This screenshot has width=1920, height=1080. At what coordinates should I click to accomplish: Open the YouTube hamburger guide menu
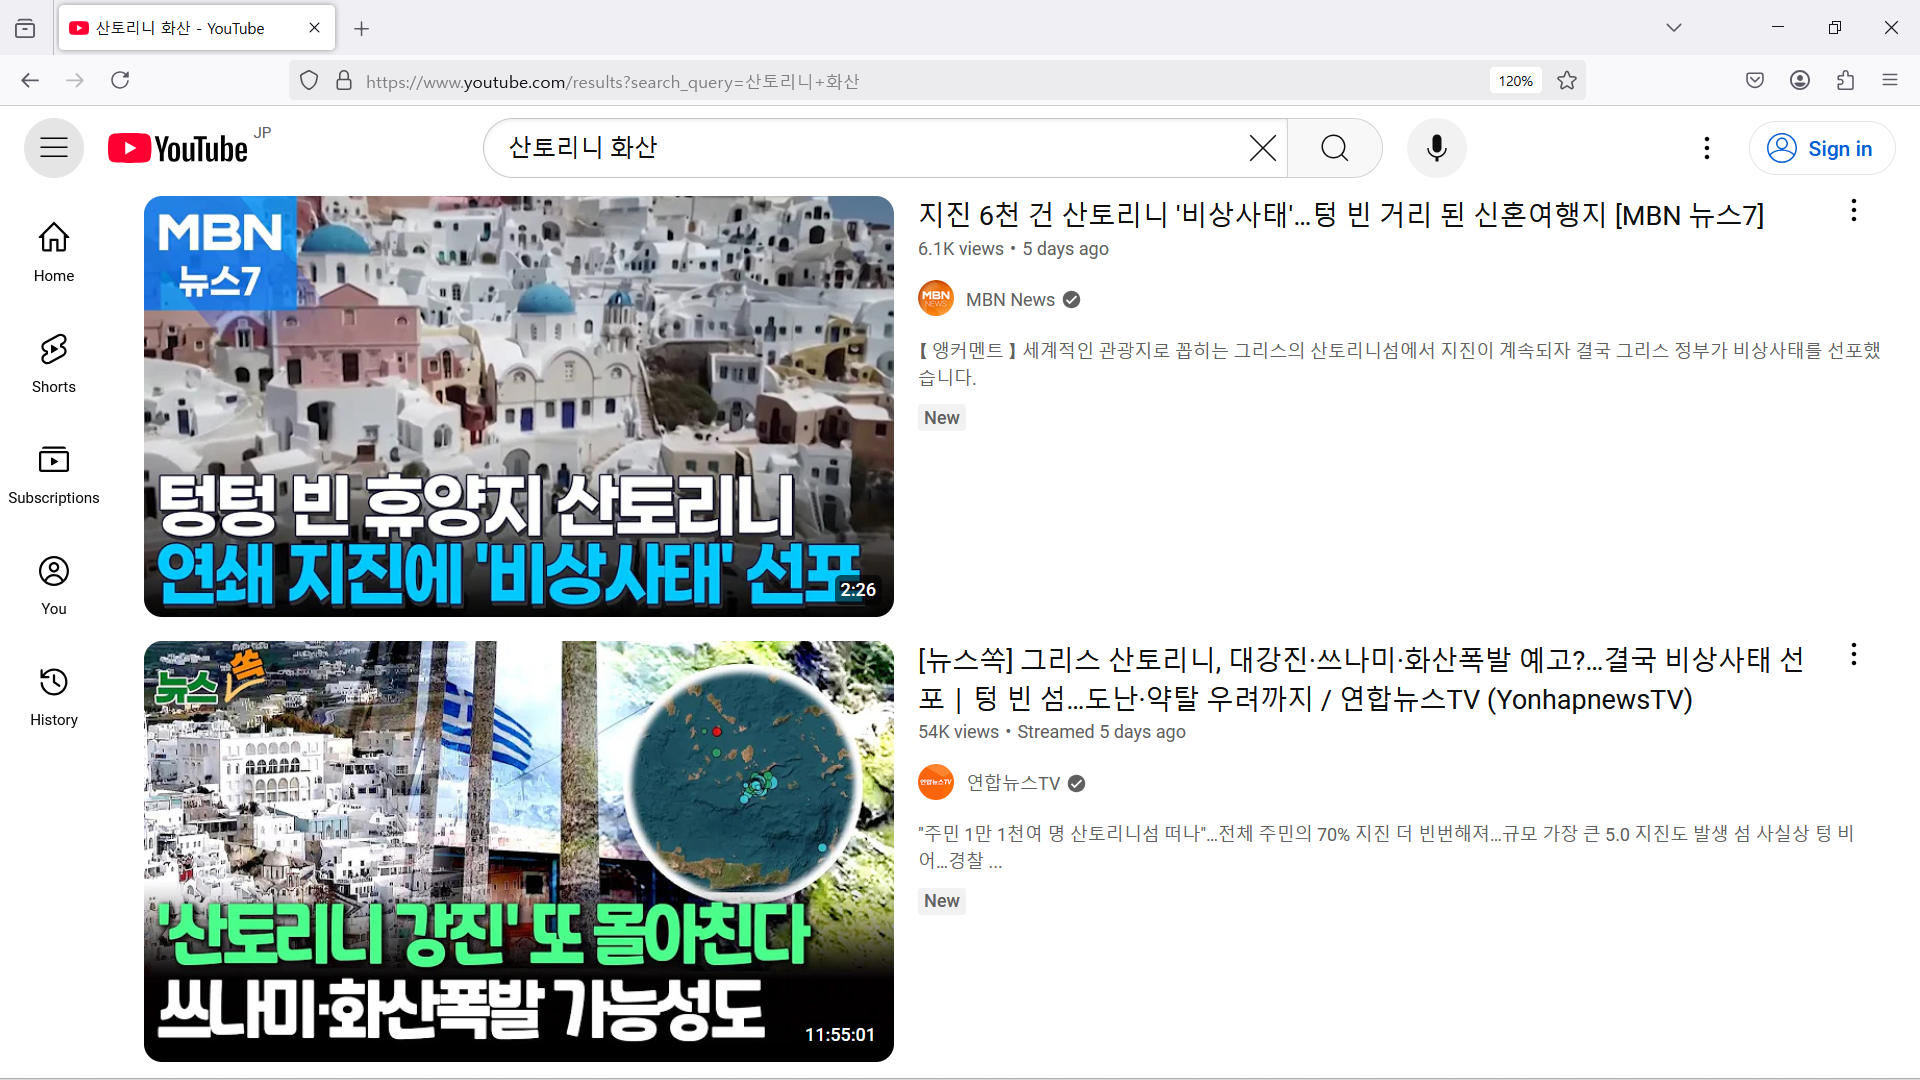click(54, 148)
